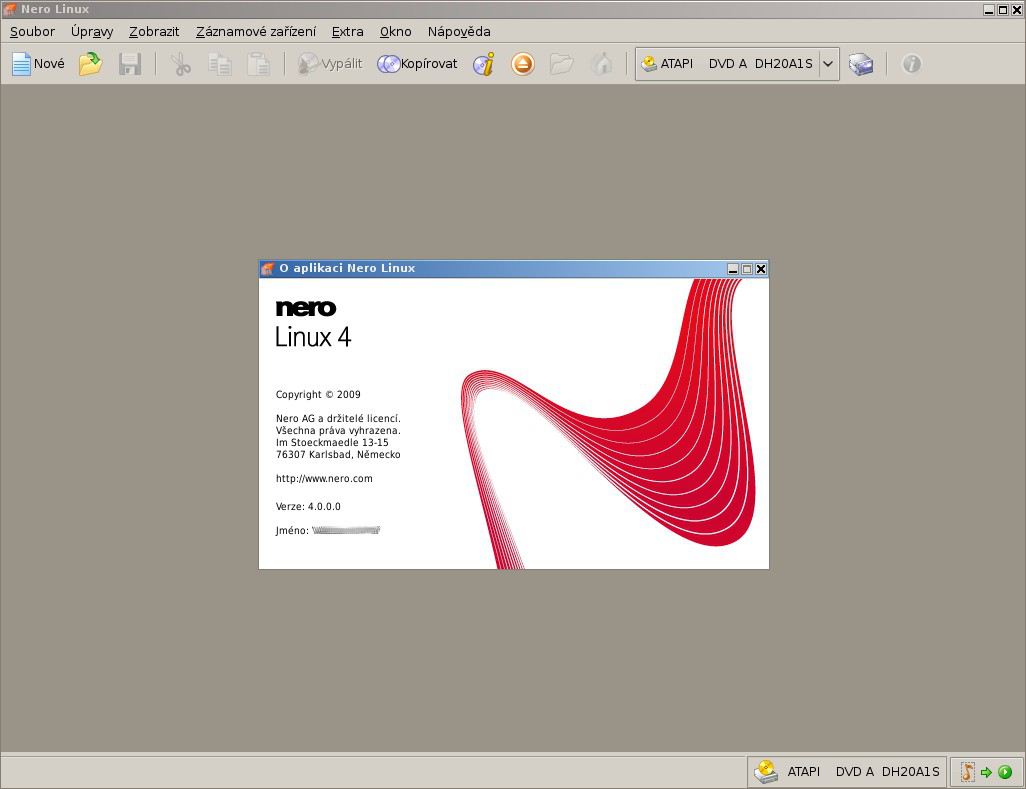Image resolution: width=1026 pixels, height=789 pixels.
Task: Minimize the O aplikaci Nero Linux dialog
Action: [733, 269]
